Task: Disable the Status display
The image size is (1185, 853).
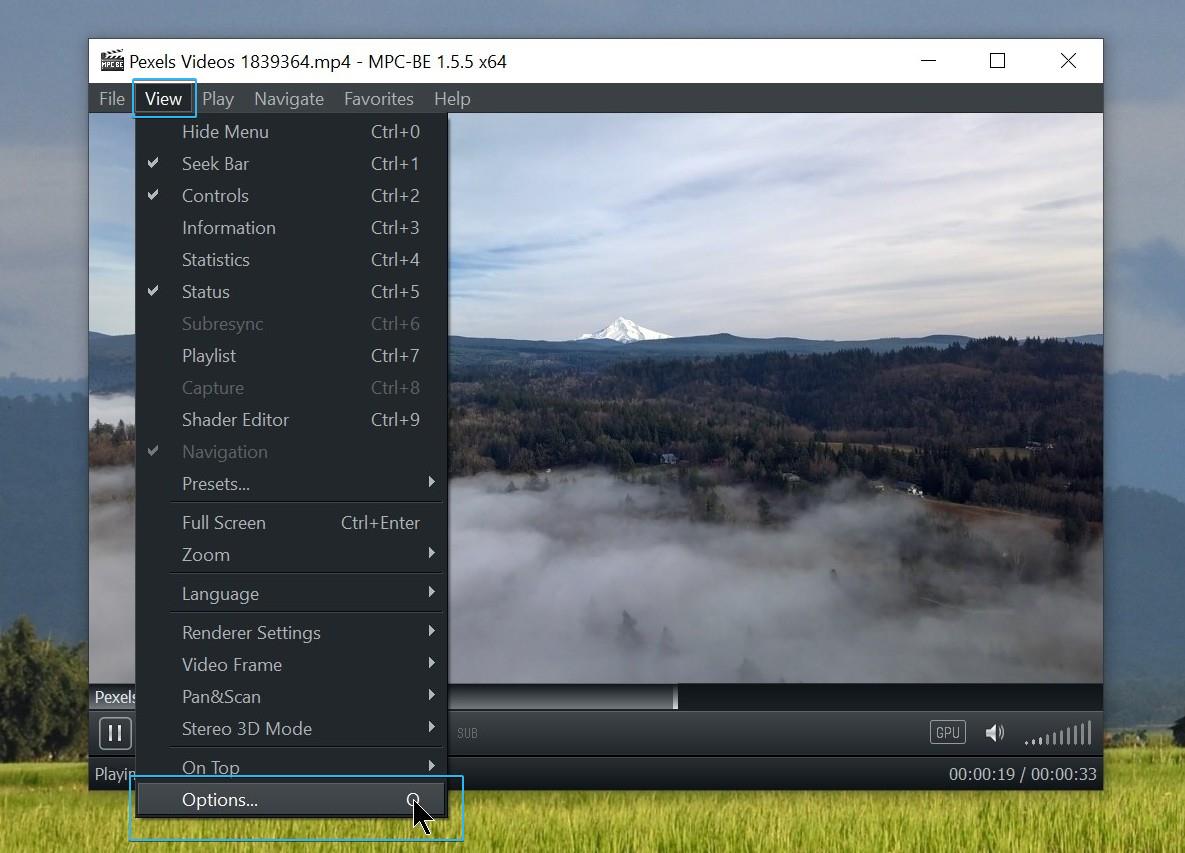Action: [205, 291]
